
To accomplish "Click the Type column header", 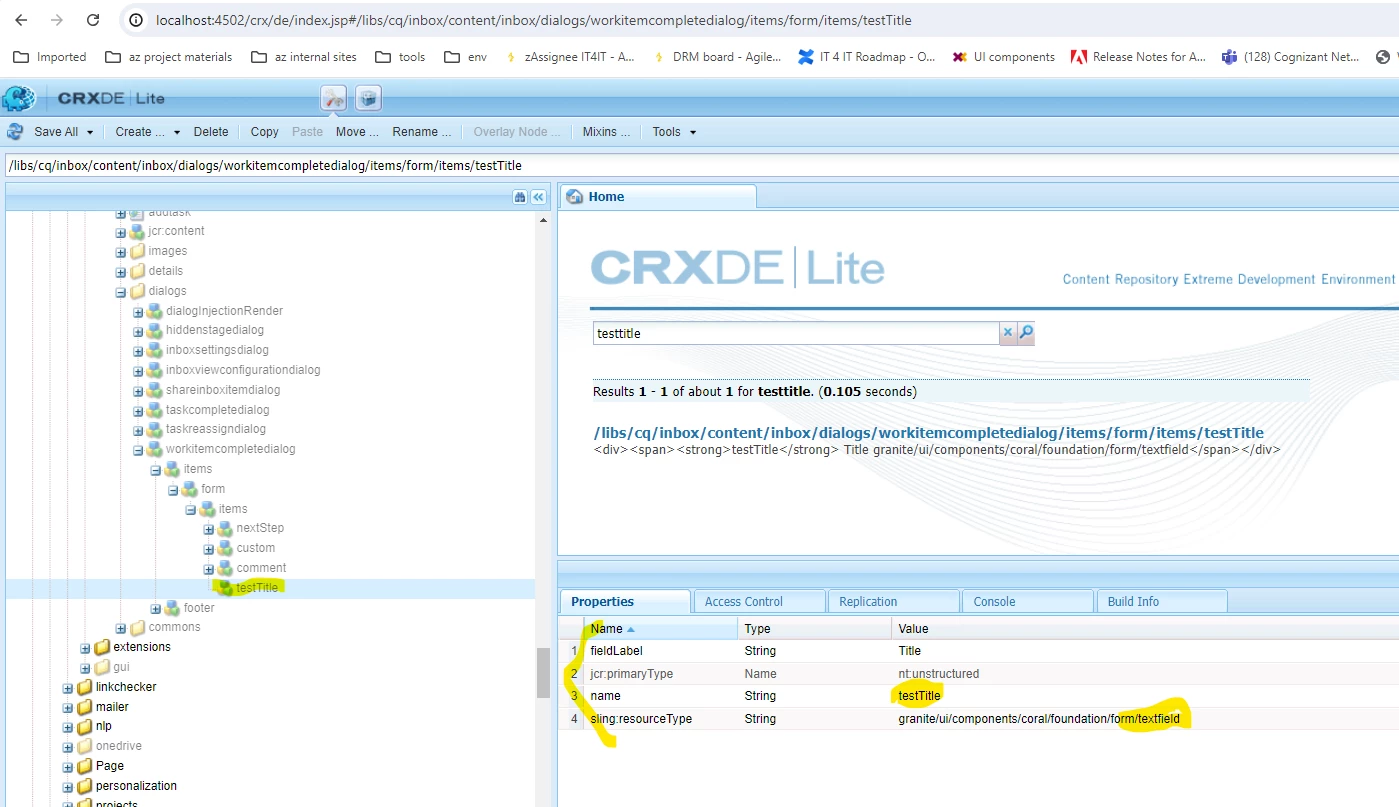I will pyautogui.click(x=815, y=629).
